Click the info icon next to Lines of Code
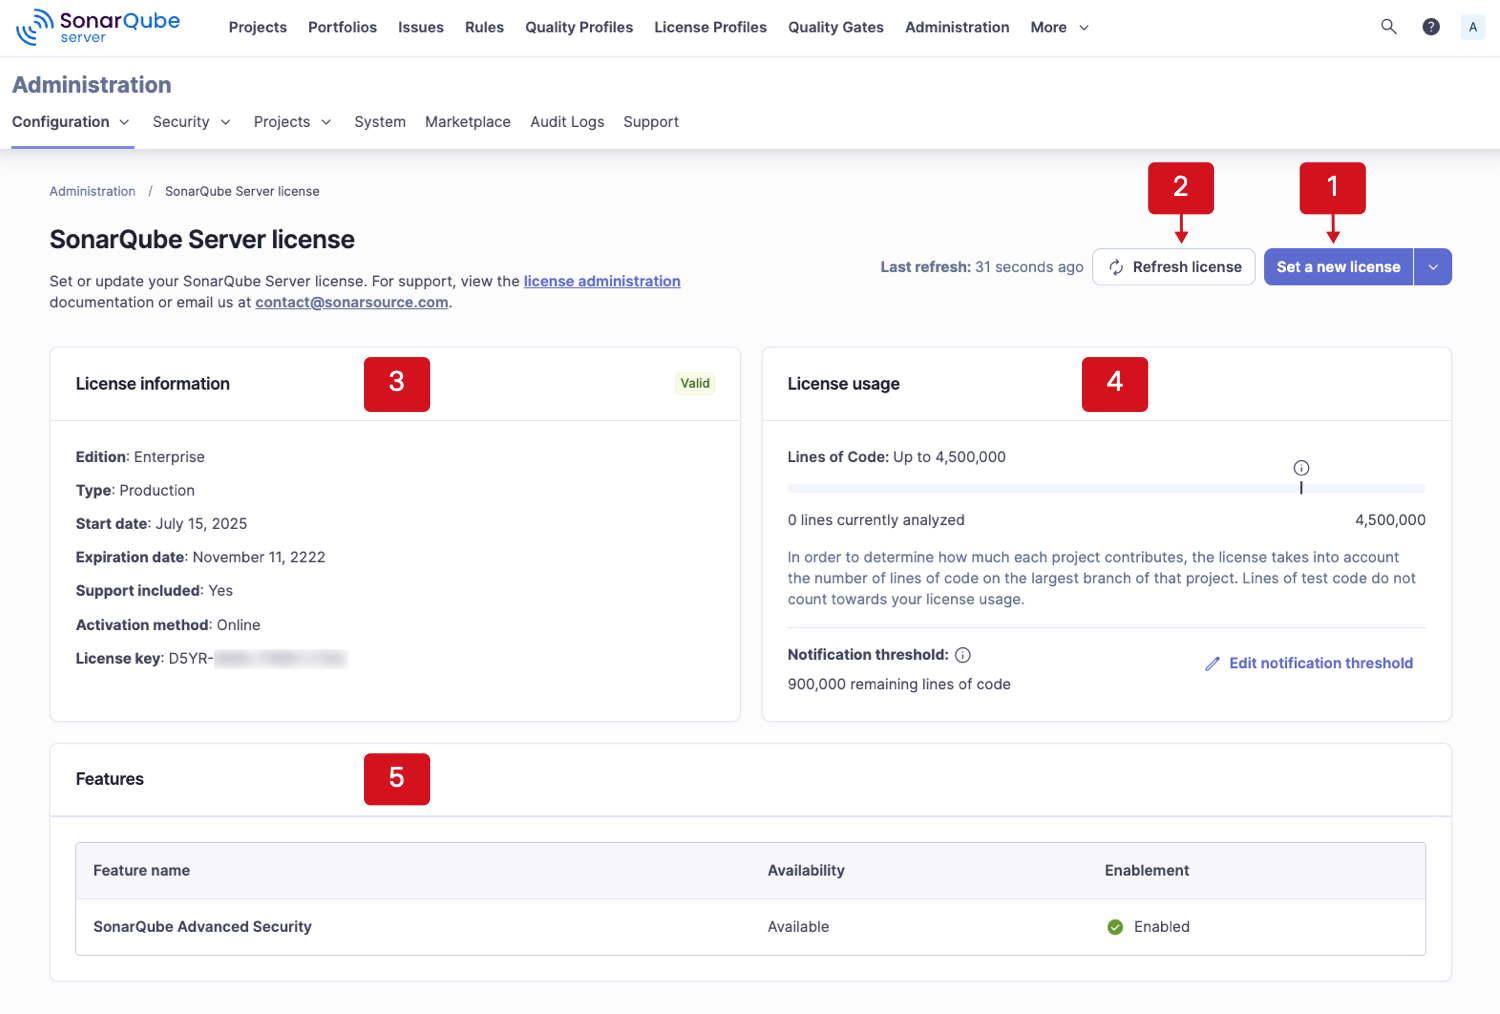 pyautogui.click(x=1301, y=467)
